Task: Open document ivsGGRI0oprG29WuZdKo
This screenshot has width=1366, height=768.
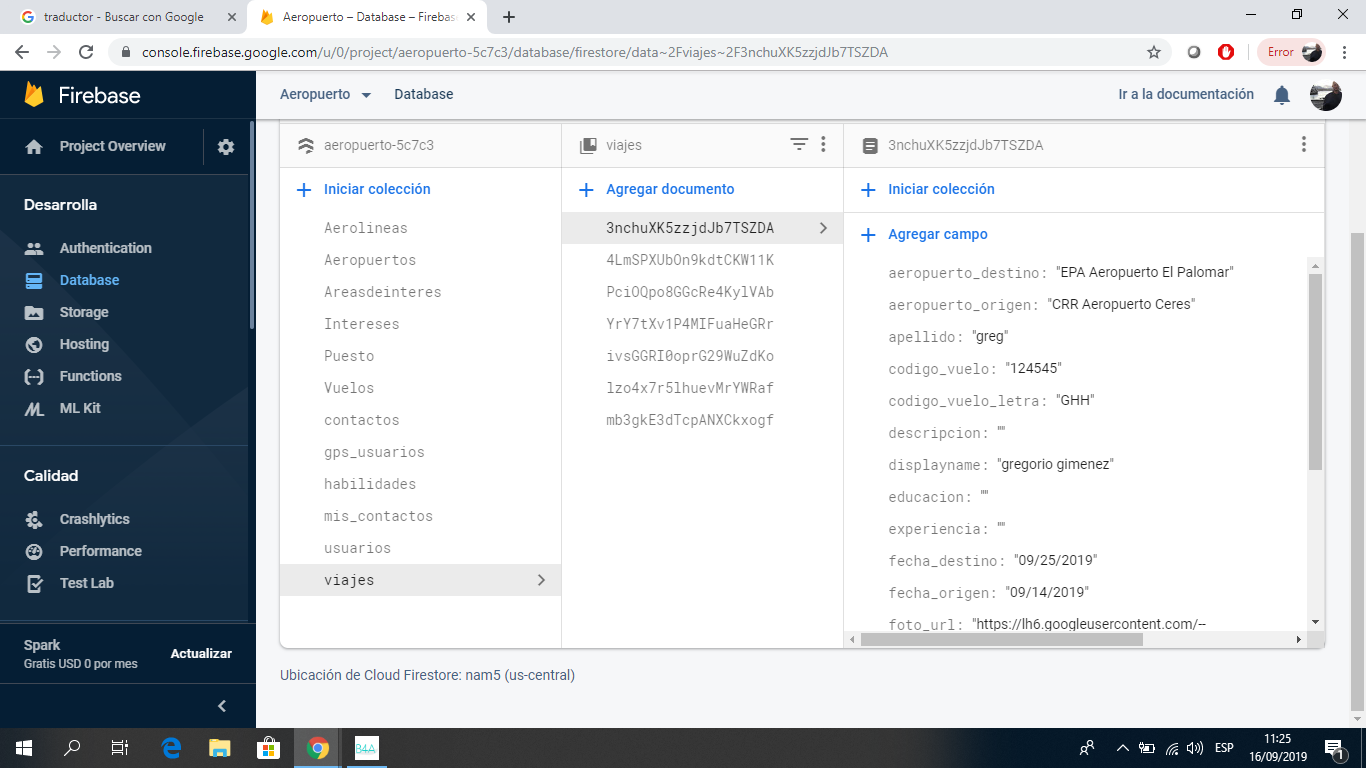Action: tap(690, 356)
